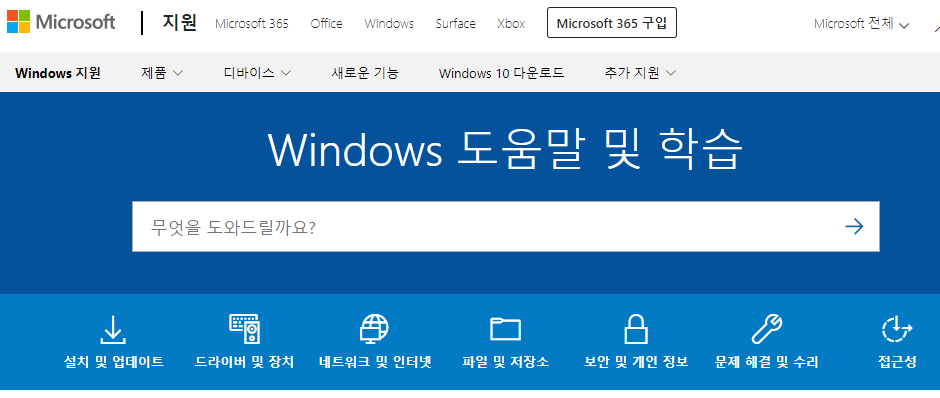
Task: Open the Windows 지원 link
Action: pyautogui.click(x=58, y=73)
